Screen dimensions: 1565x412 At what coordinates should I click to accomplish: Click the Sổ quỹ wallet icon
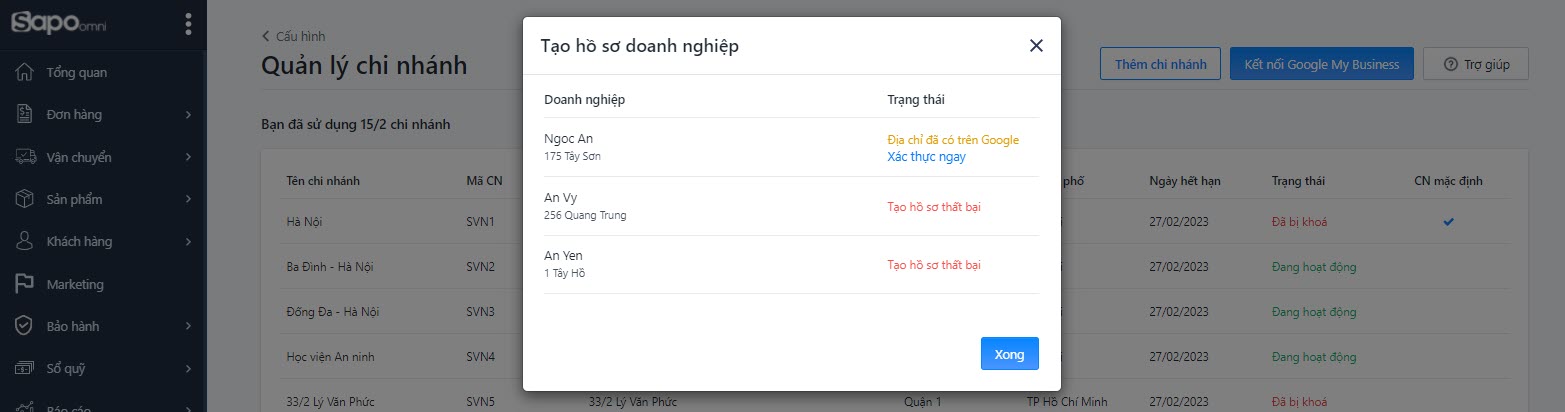(25, 368)
